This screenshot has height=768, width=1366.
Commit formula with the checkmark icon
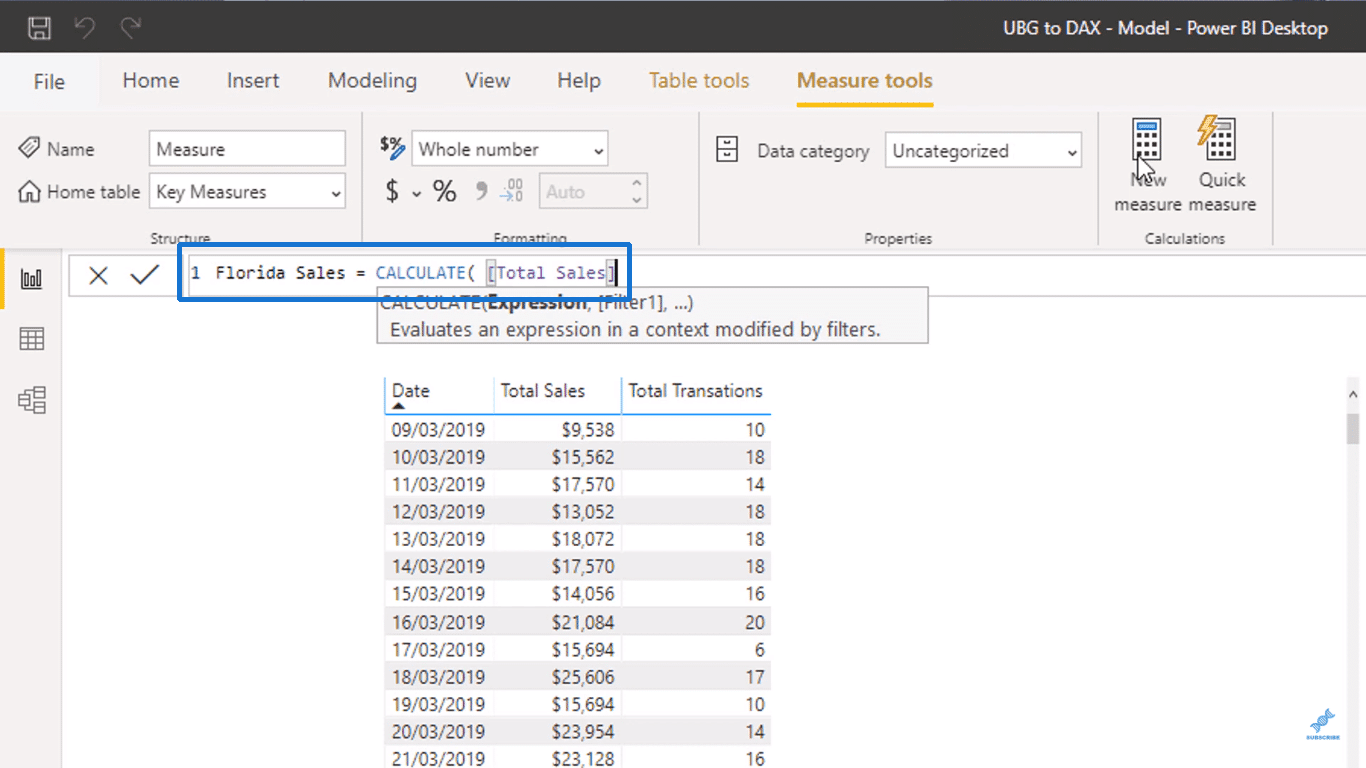[145, 274]
